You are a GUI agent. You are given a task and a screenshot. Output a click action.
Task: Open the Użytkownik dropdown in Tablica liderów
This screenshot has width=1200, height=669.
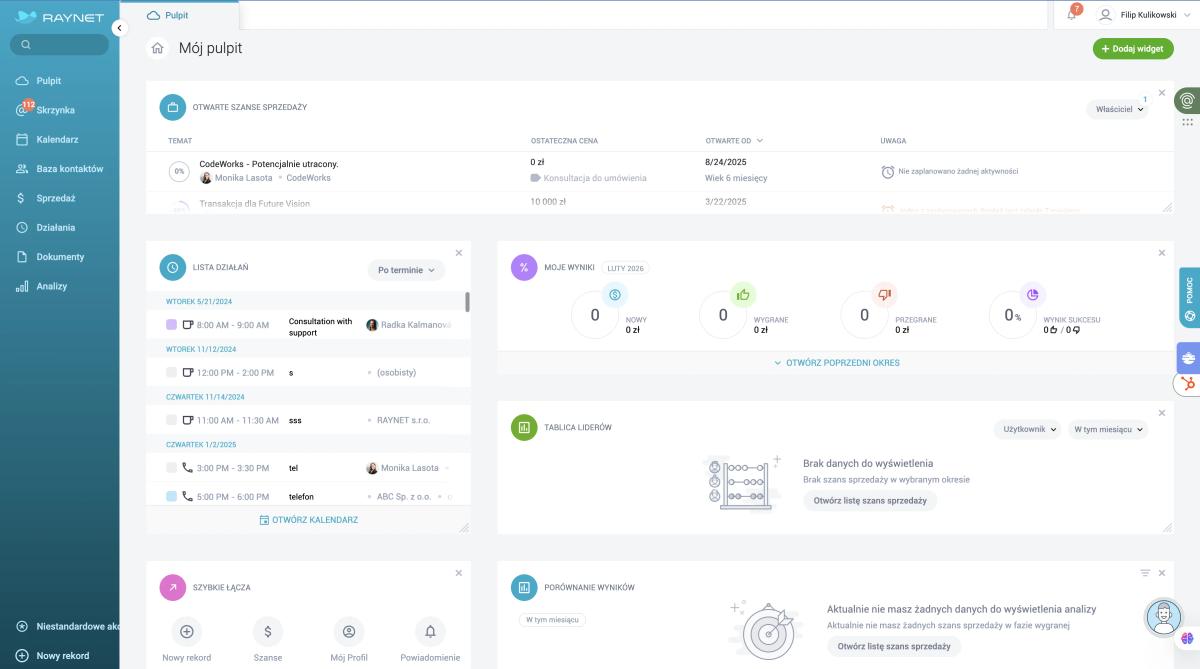[1027, 429]
